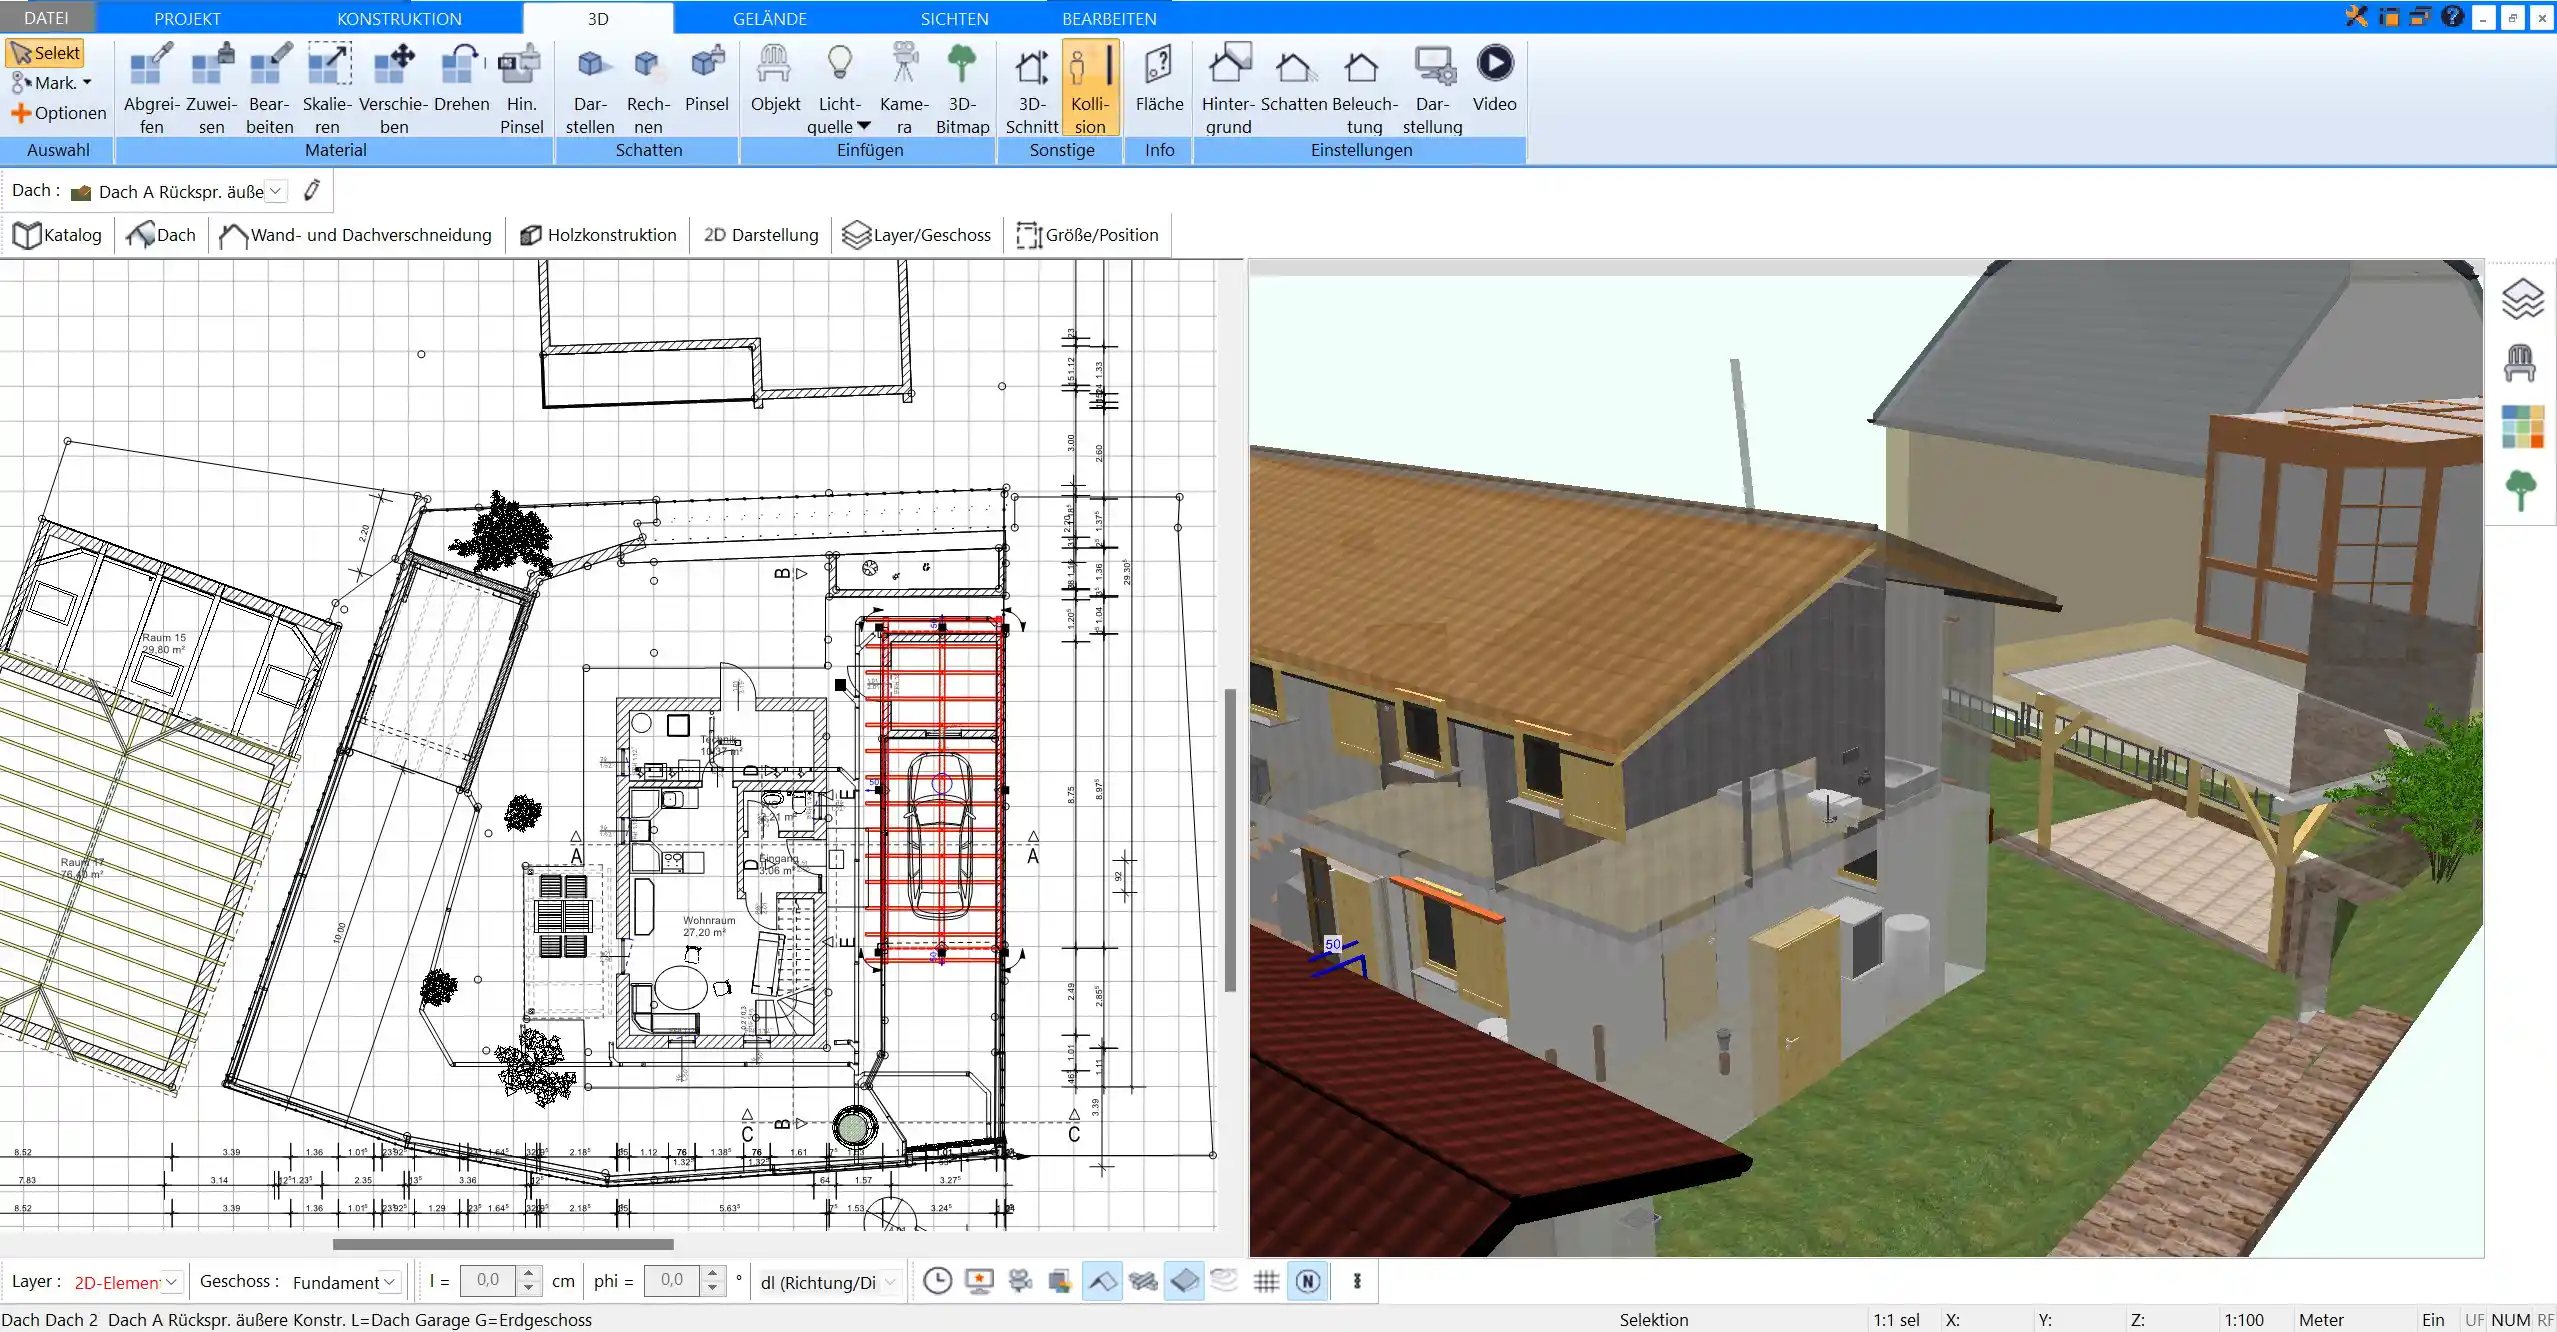
Task: Start the Video tool
Action: (1494, 78)
